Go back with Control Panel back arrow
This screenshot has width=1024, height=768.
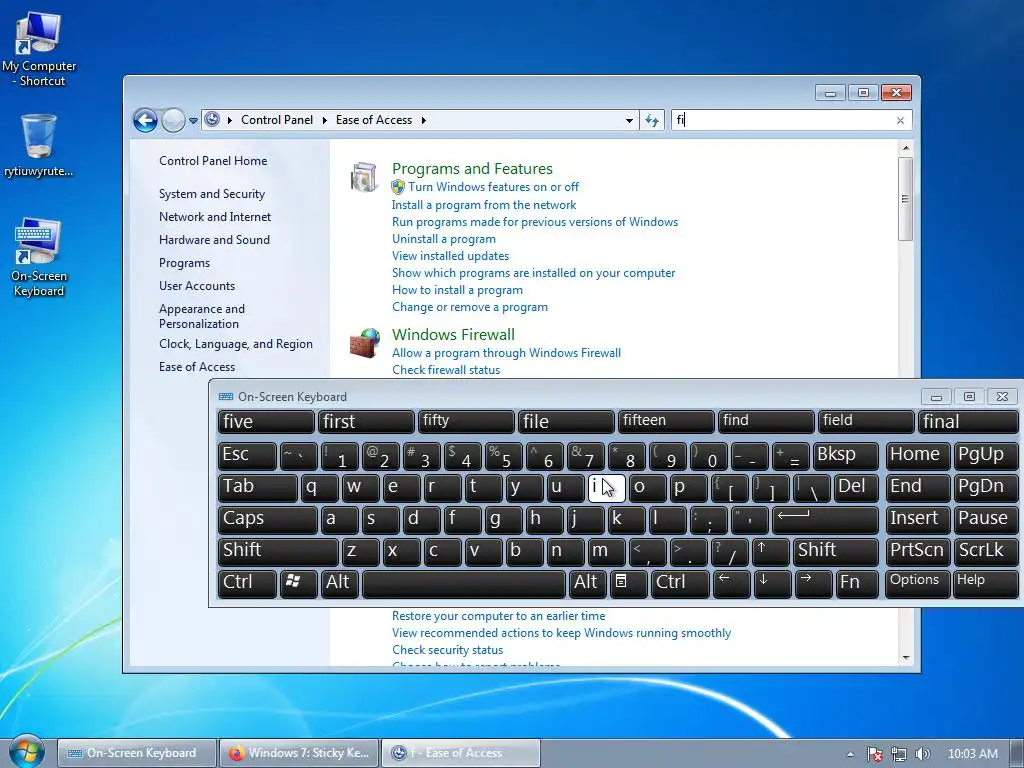[x=145, y=120]
